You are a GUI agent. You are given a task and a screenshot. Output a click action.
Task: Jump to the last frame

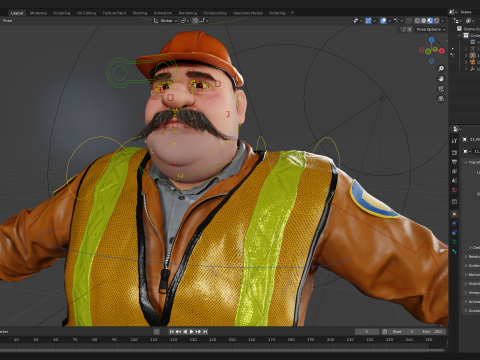tap(205, 332)
